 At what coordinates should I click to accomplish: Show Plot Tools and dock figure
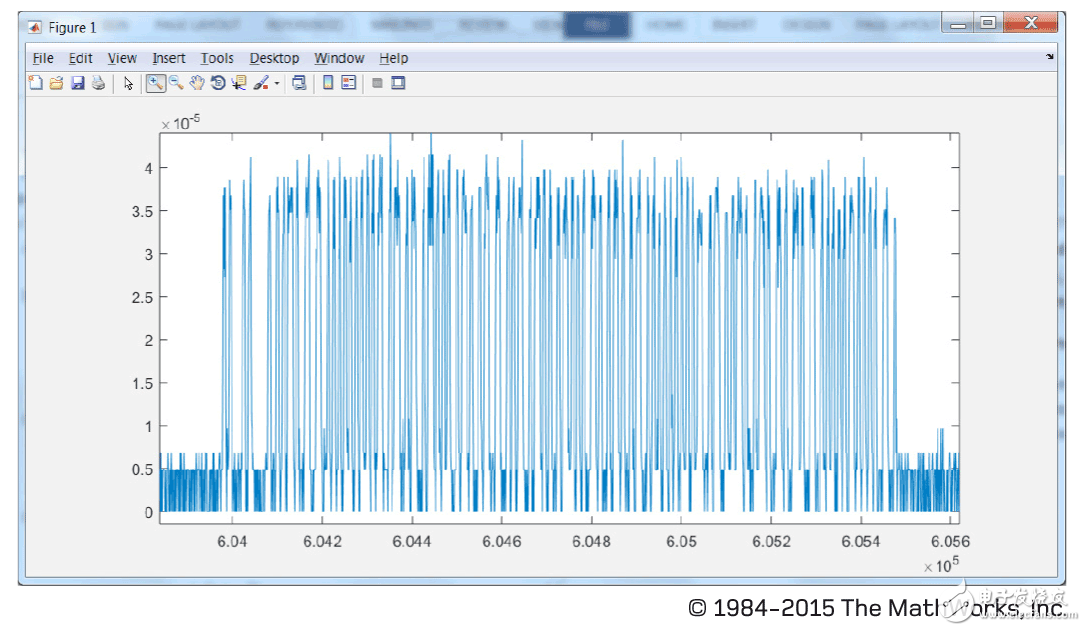tap(398, 84)
